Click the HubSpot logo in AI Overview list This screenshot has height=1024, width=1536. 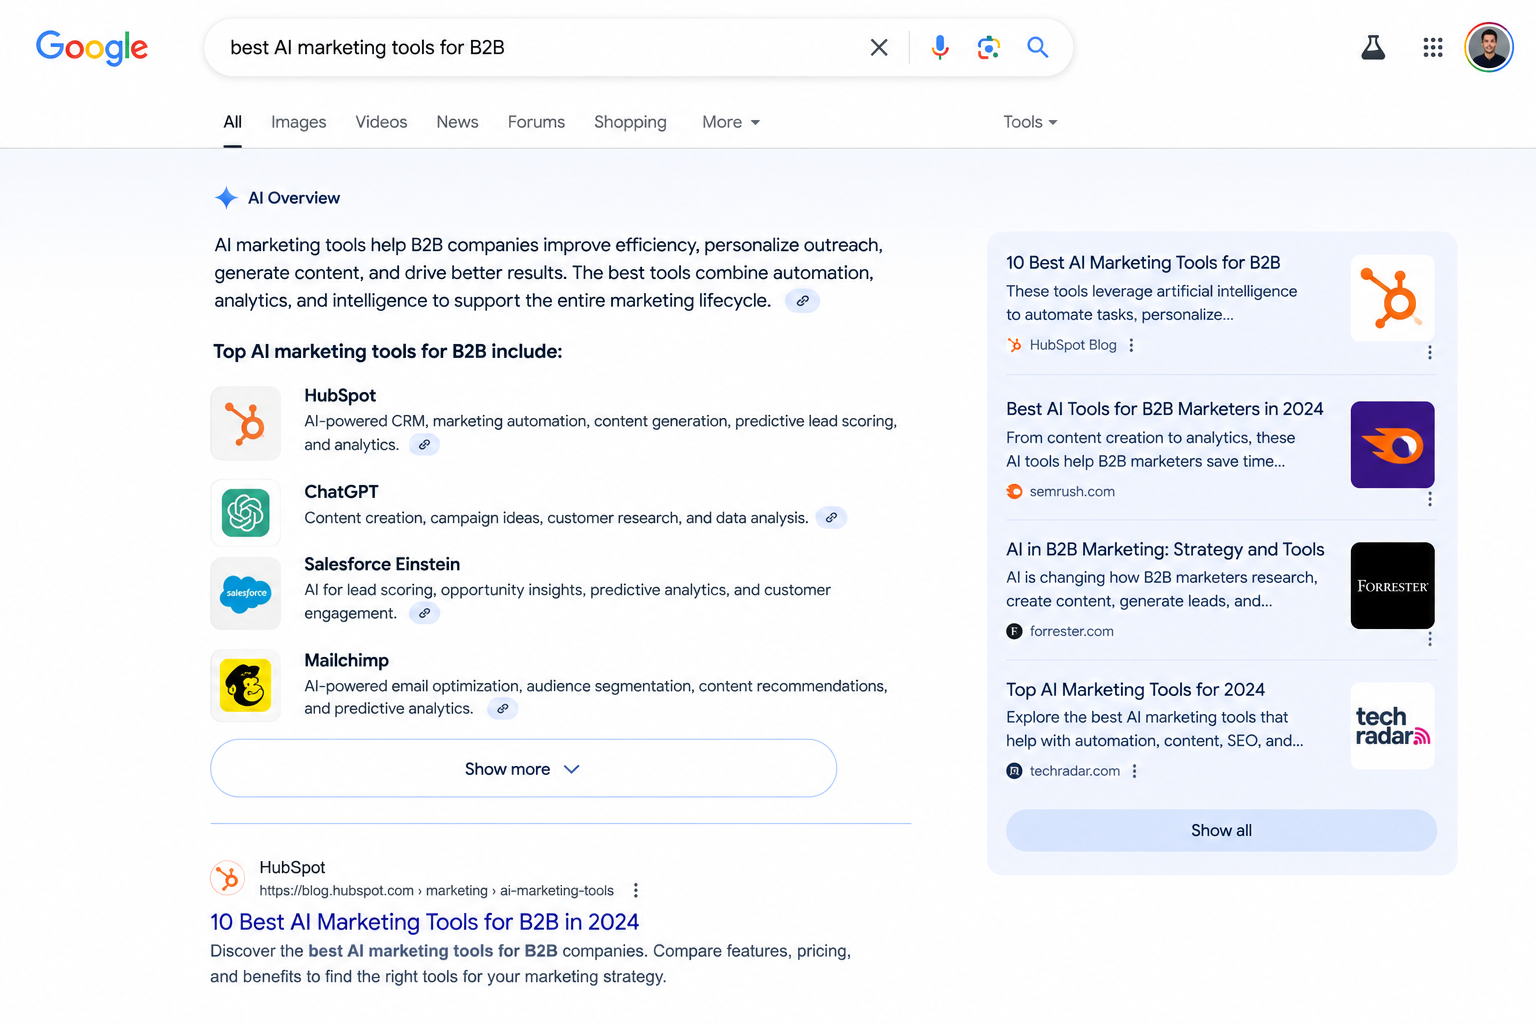coord(246,423)
